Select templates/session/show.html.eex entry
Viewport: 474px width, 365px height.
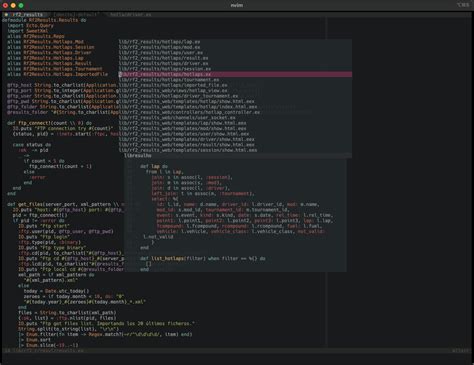click(x=188, y=150)
